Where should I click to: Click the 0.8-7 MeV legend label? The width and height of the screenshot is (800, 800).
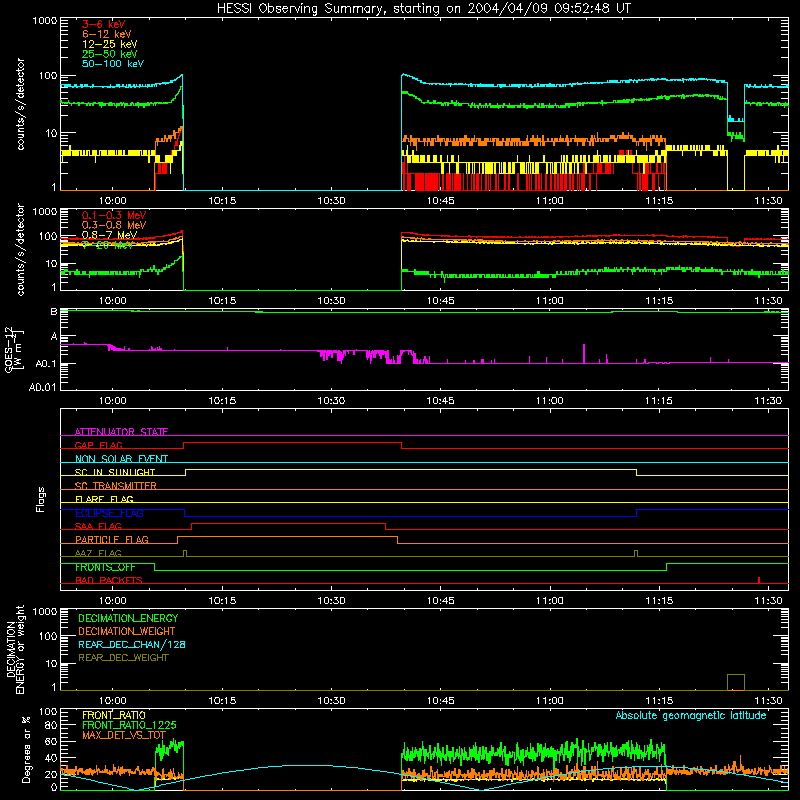[109, 235]
